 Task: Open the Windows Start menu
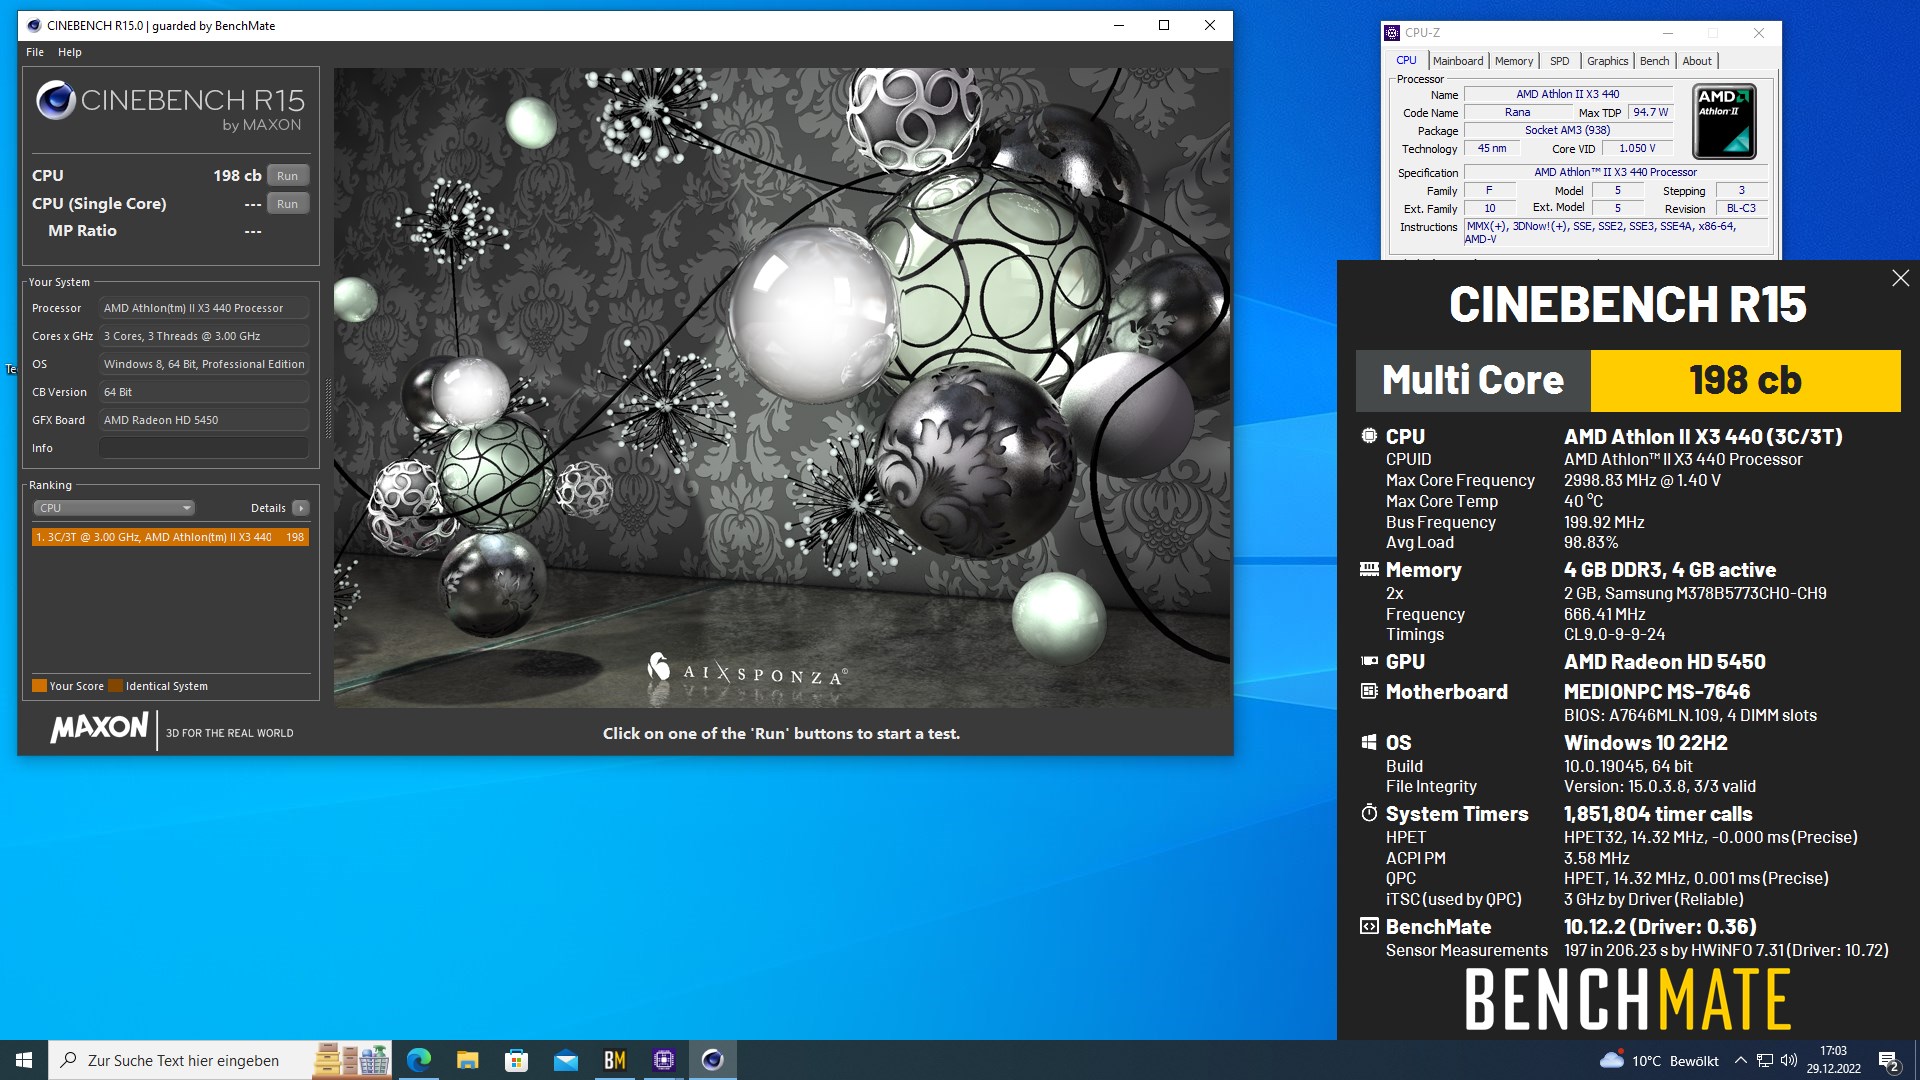point(24,1060)
